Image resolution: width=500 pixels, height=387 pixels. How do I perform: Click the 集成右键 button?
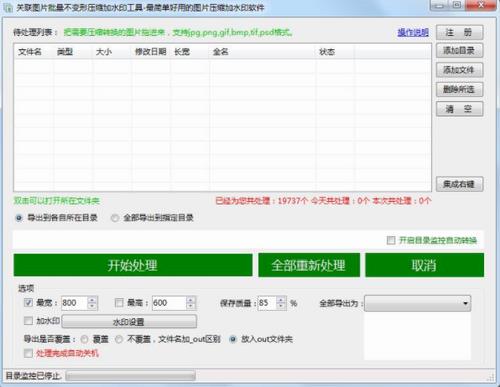point(459,184)
